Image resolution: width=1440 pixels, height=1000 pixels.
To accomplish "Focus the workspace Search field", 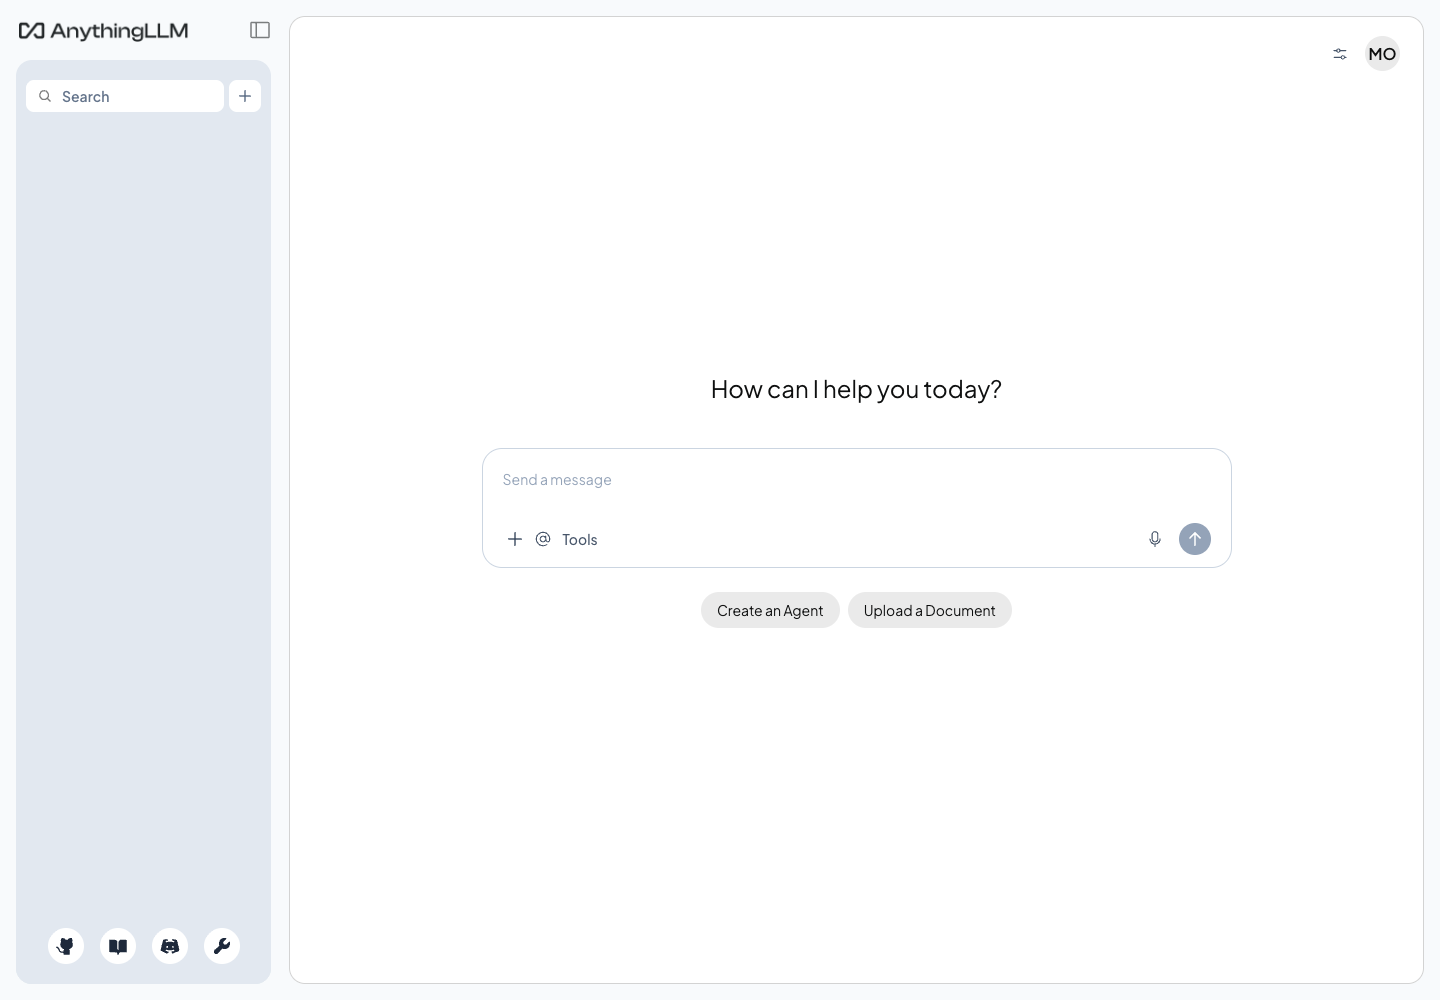I will tap(125, 96).
